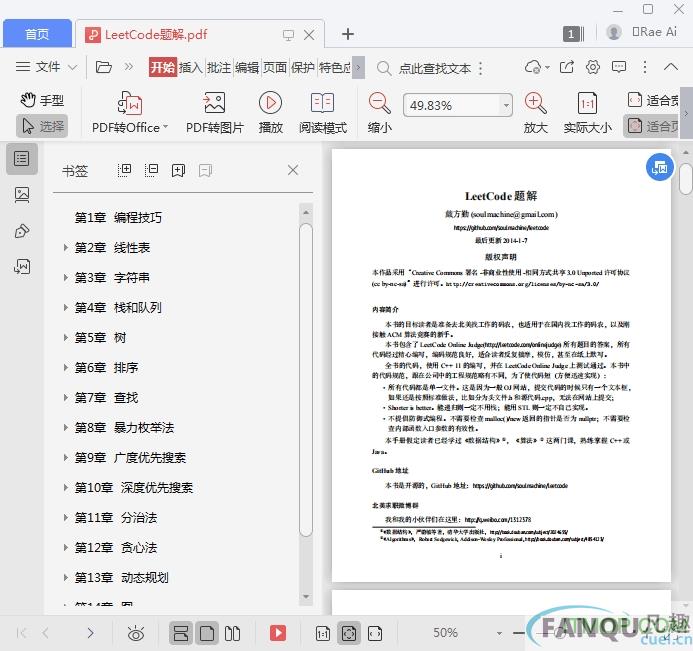The height and width of the screenshot is (651, 693).
Task: Open the convert-to-Word sidebar icon
Action: (22, 266)
